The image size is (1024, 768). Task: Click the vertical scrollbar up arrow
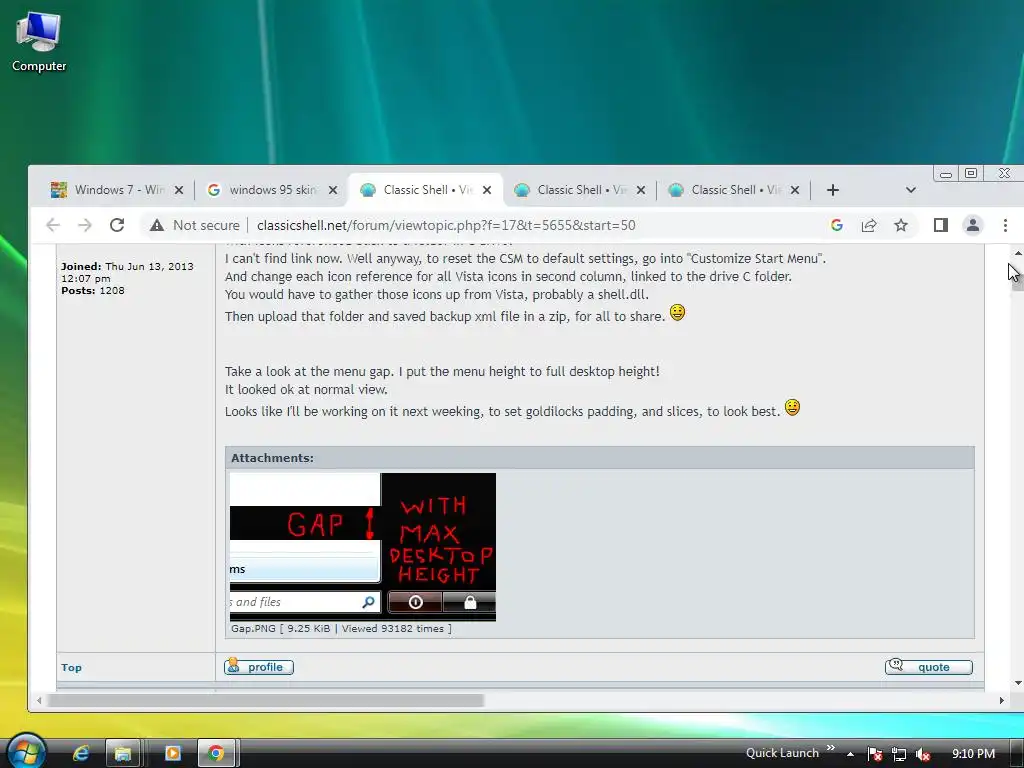[x=1018, y=253]
